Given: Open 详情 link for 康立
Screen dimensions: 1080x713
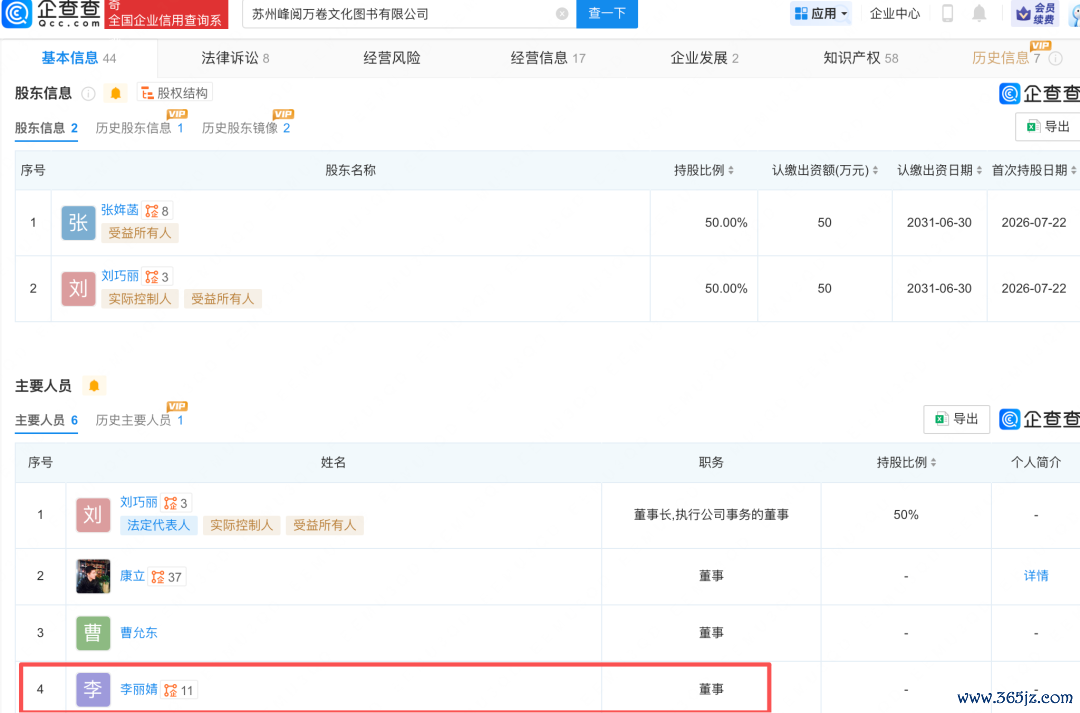Looking at the screenshot, I should 1036,576.
